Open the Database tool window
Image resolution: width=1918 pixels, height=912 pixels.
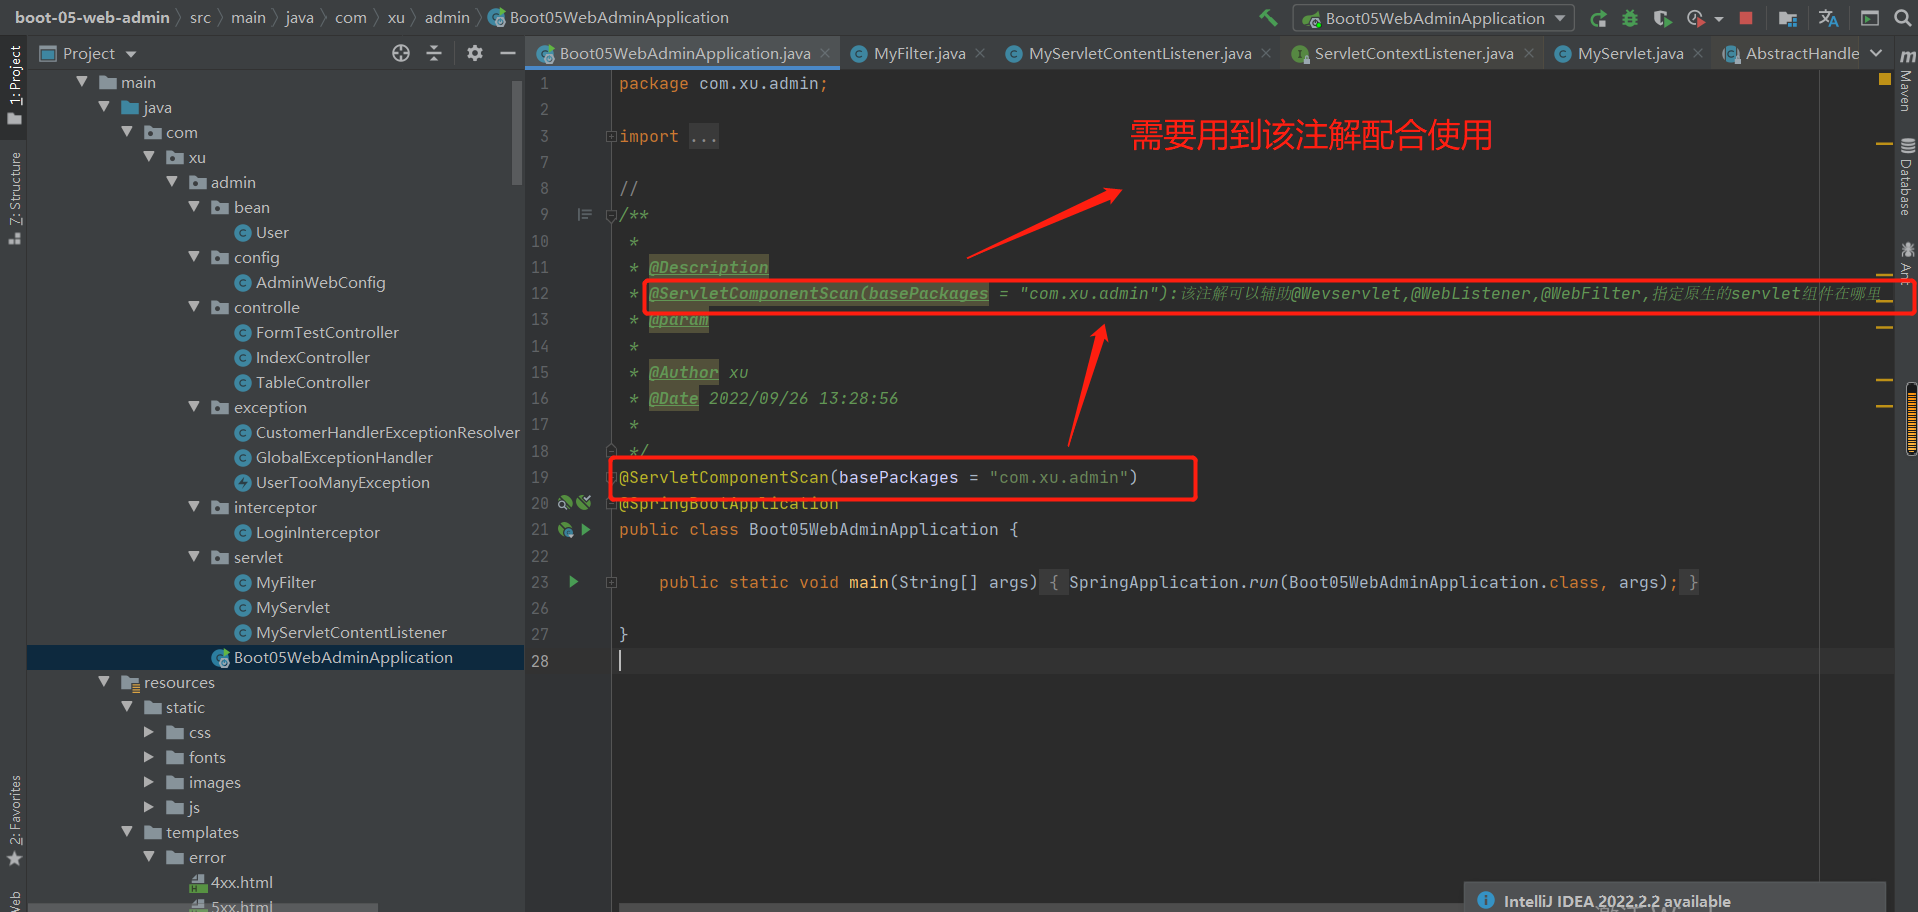[1907, 177]
